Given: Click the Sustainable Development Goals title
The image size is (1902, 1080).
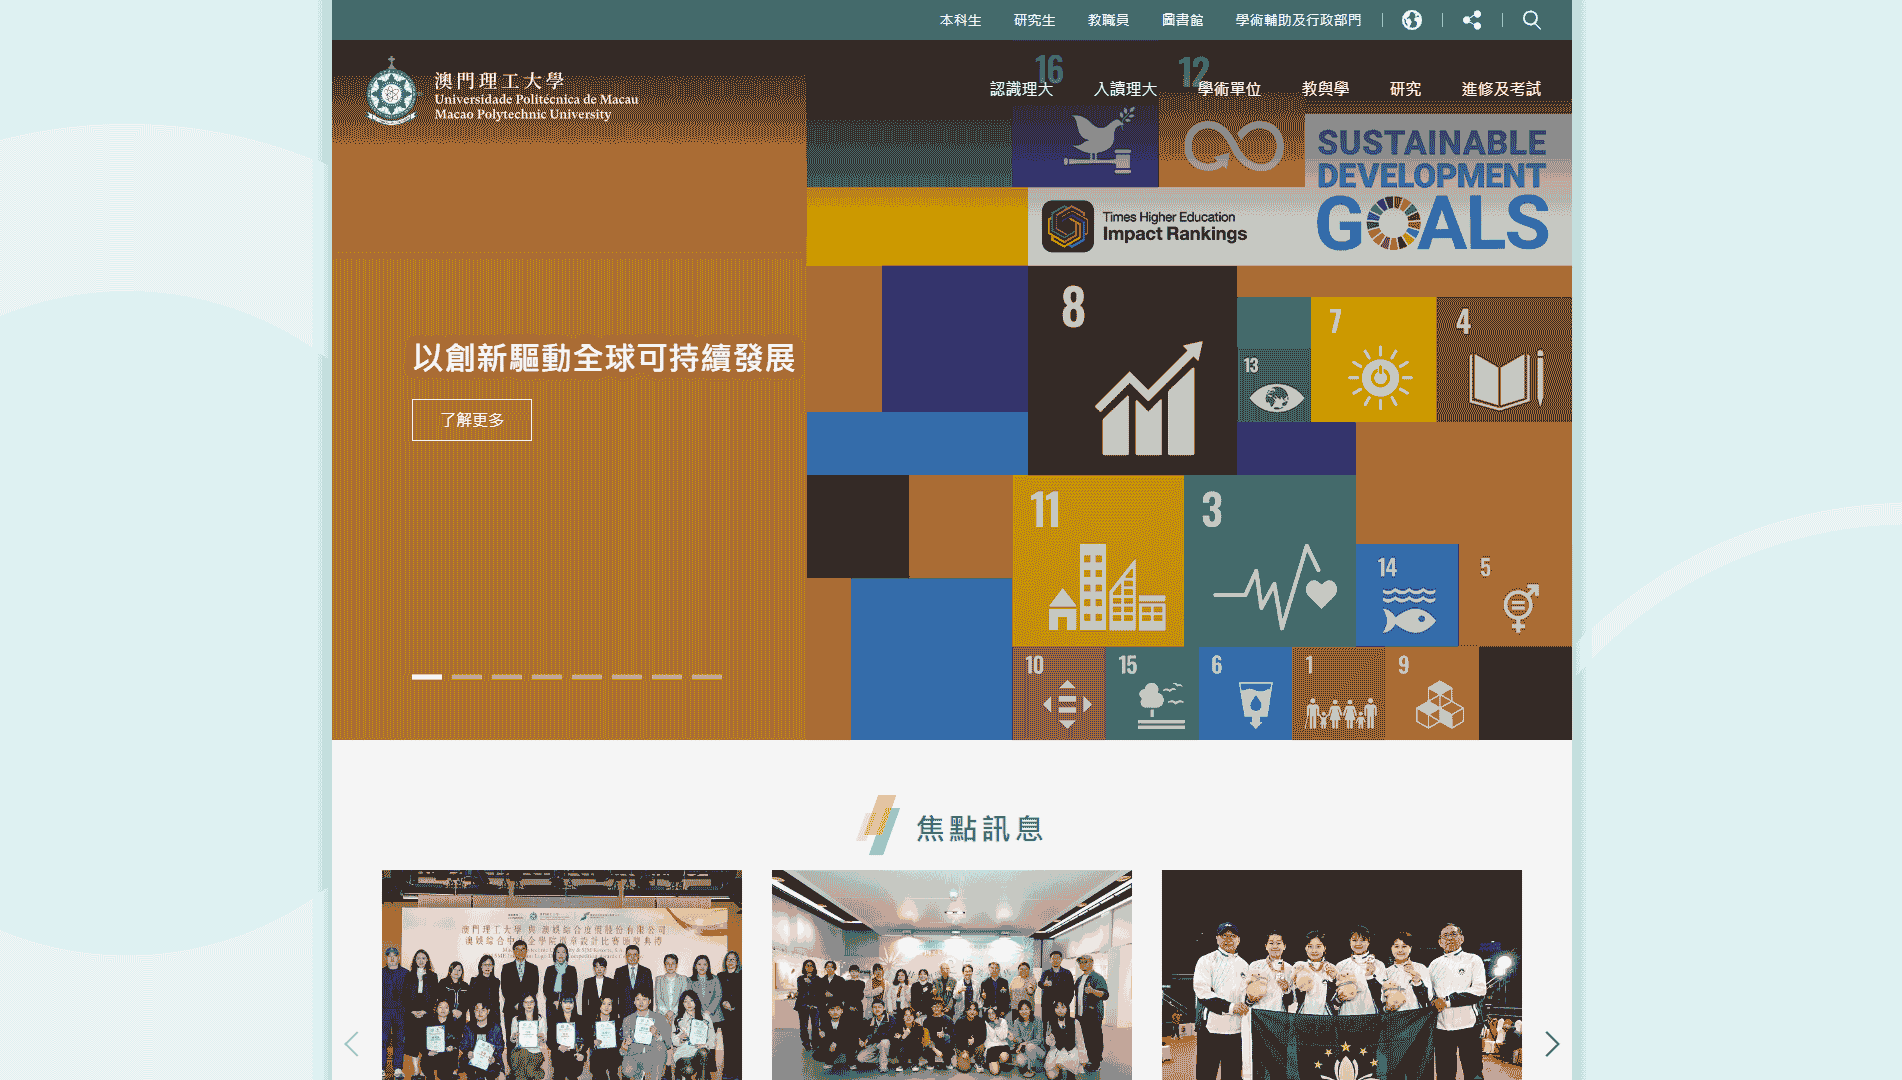Looking at the screenshot, I should point(1432,189).
